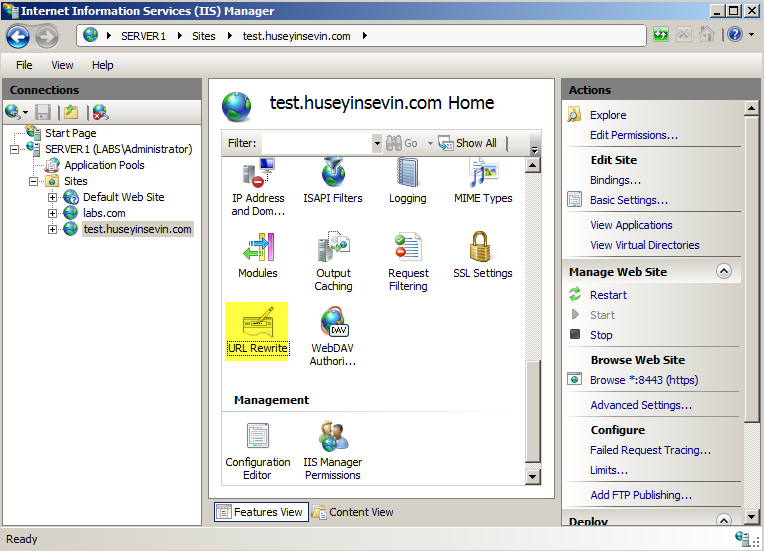Open the Help menu
Viewport: 764px width, 551px height.
tap(103, 65)
